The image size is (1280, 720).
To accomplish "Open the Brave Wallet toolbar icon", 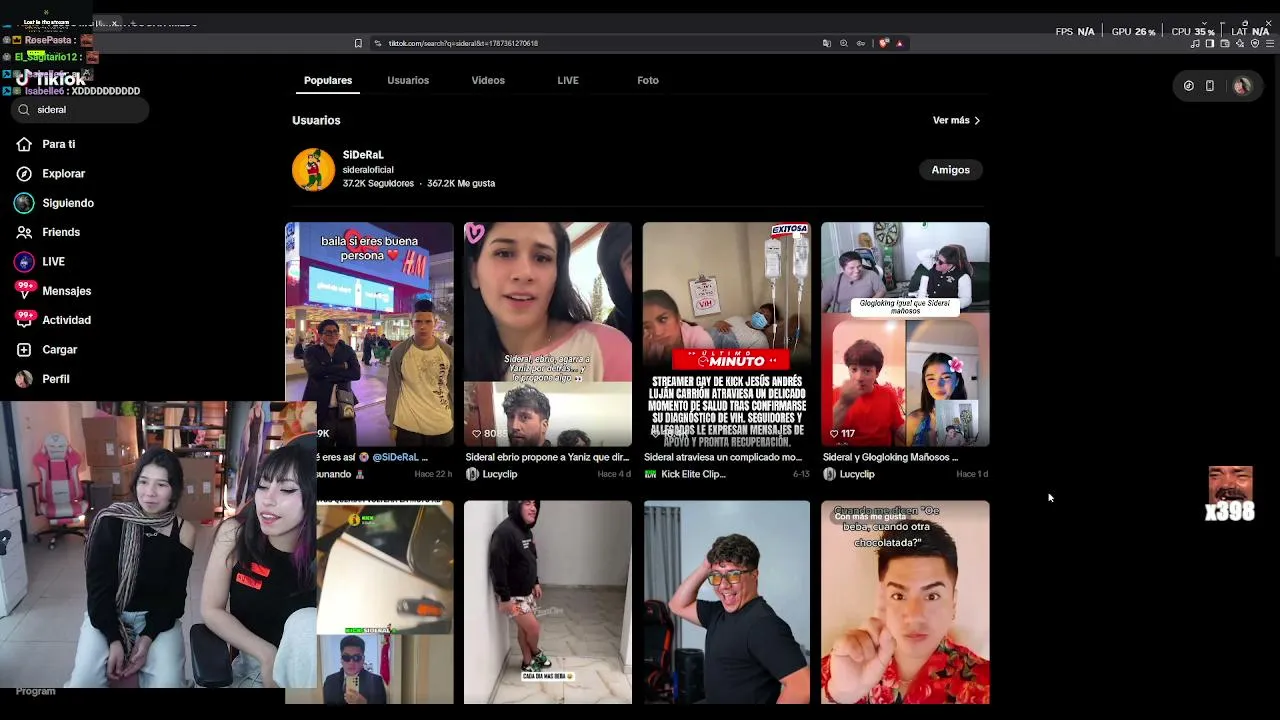I will (1225, 43).
